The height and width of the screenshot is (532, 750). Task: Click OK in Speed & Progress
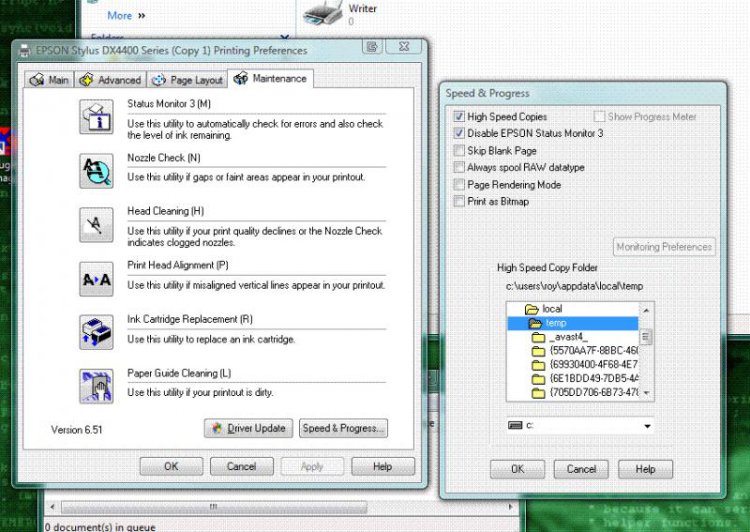pyautogui.click(x=518, y=469)
